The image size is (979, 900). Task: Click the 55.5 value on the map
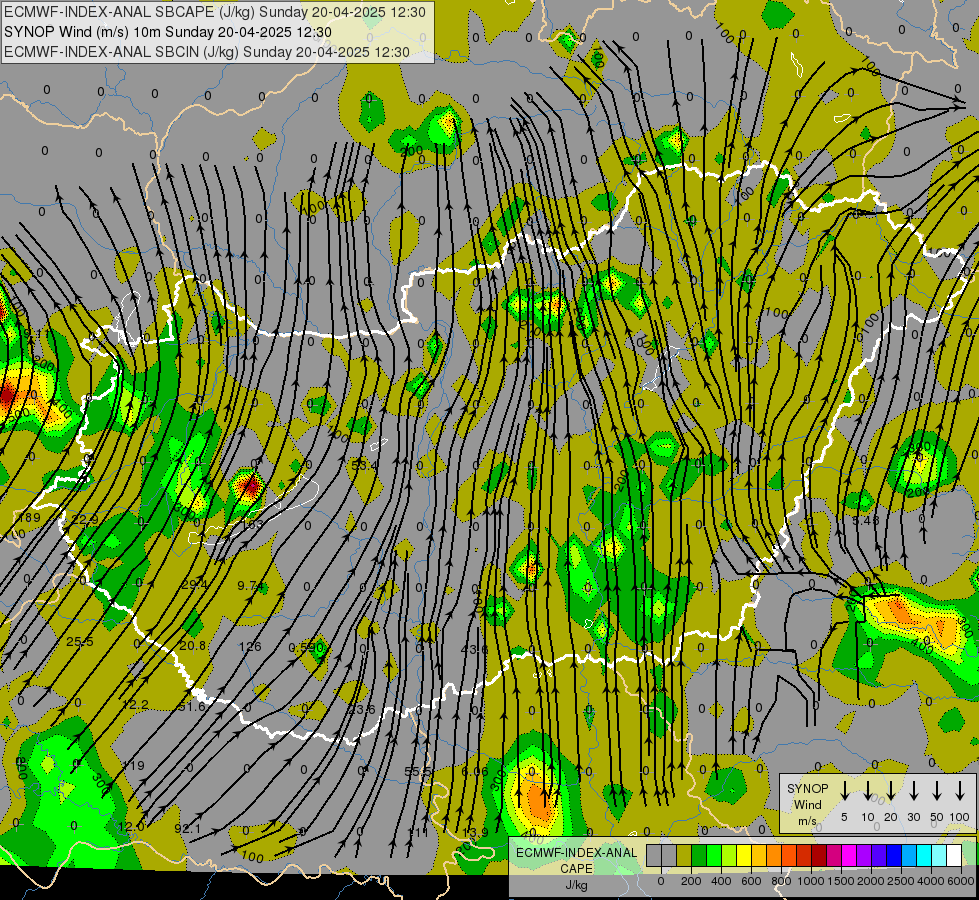pos(418,771)
